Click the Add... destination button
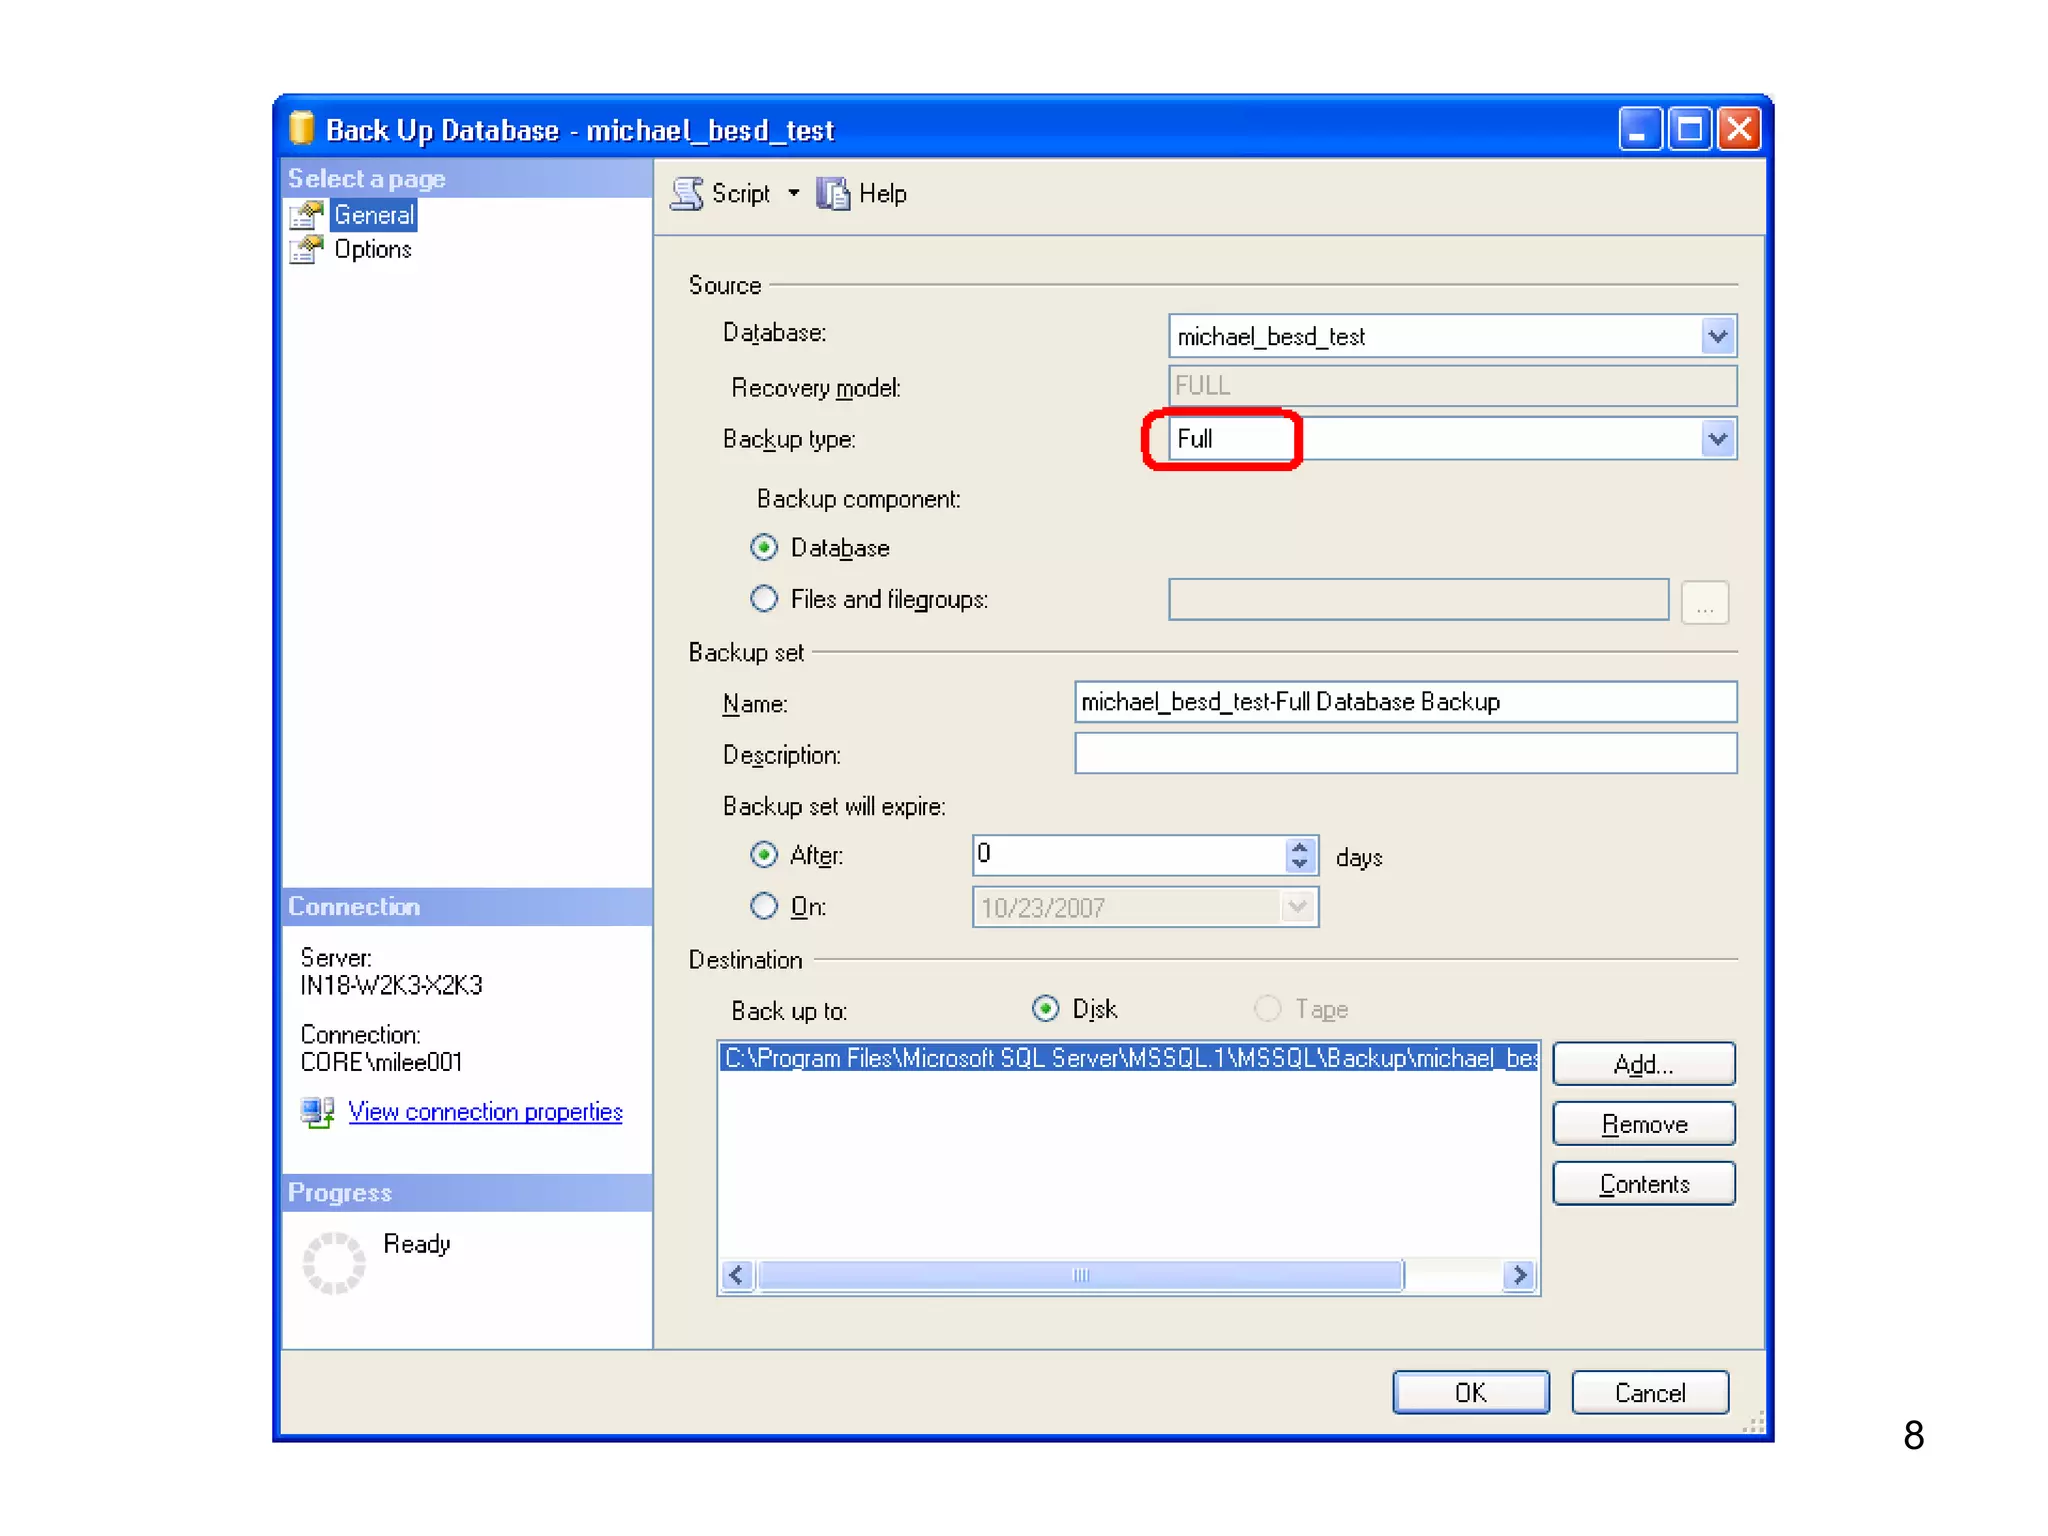Image resolution: width=2048 pixels, height=1536 pixels. (x=1643, y=1064)
